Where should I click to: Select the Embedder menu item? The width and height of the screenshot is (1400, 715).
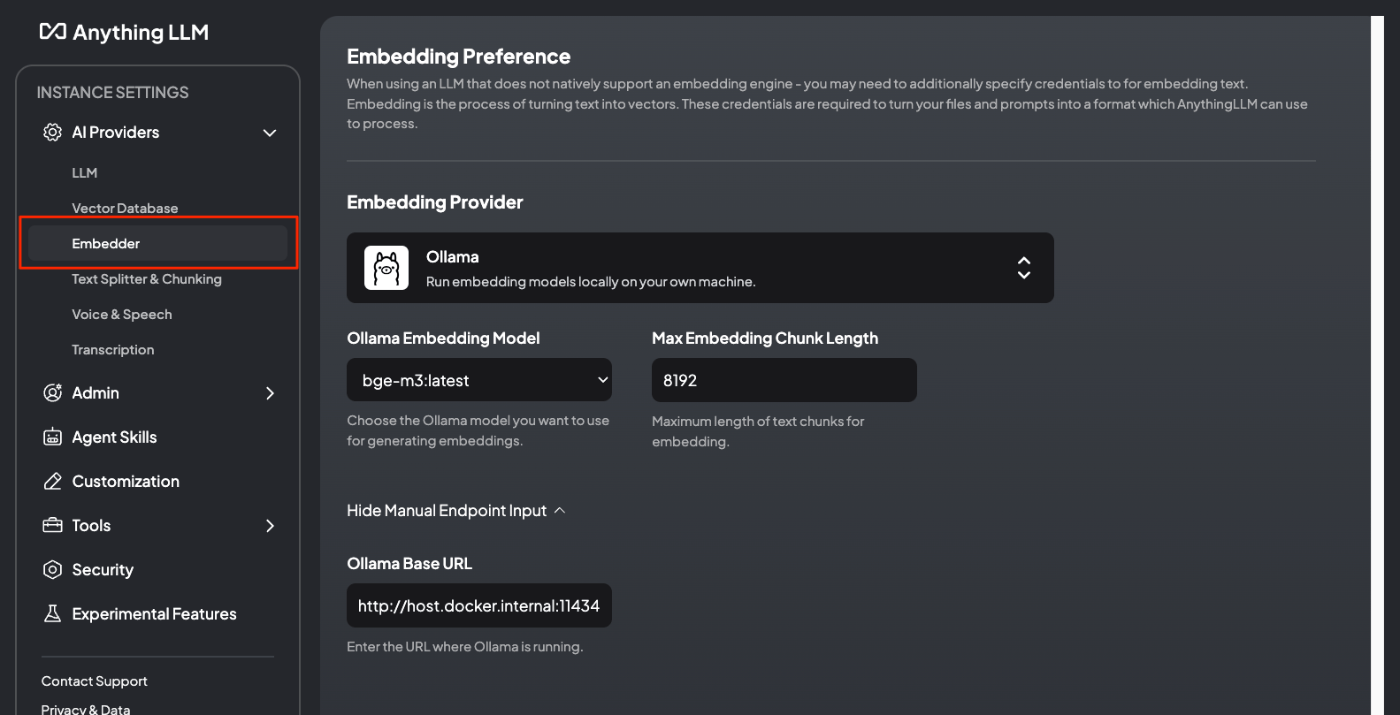(x=158, y=244)
